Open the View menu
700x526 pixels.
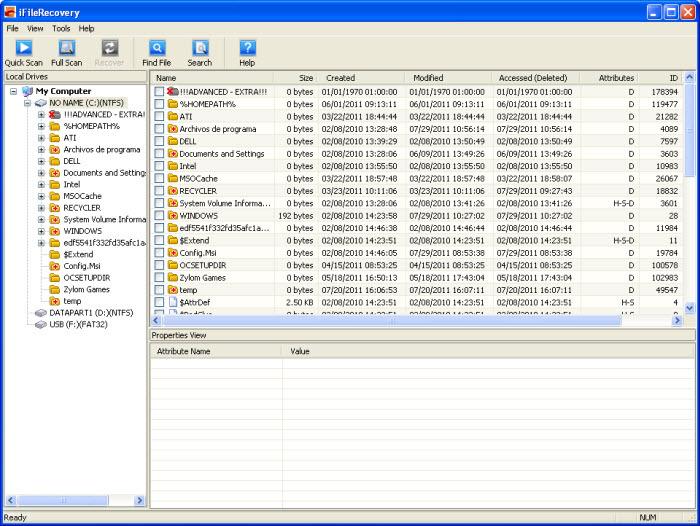point(35,29)
